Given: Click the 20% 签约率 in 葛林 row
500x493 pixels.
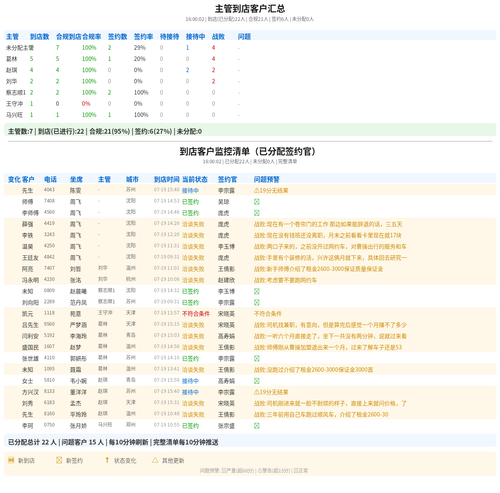Looking at the screenshot, I should coord(140,59).
